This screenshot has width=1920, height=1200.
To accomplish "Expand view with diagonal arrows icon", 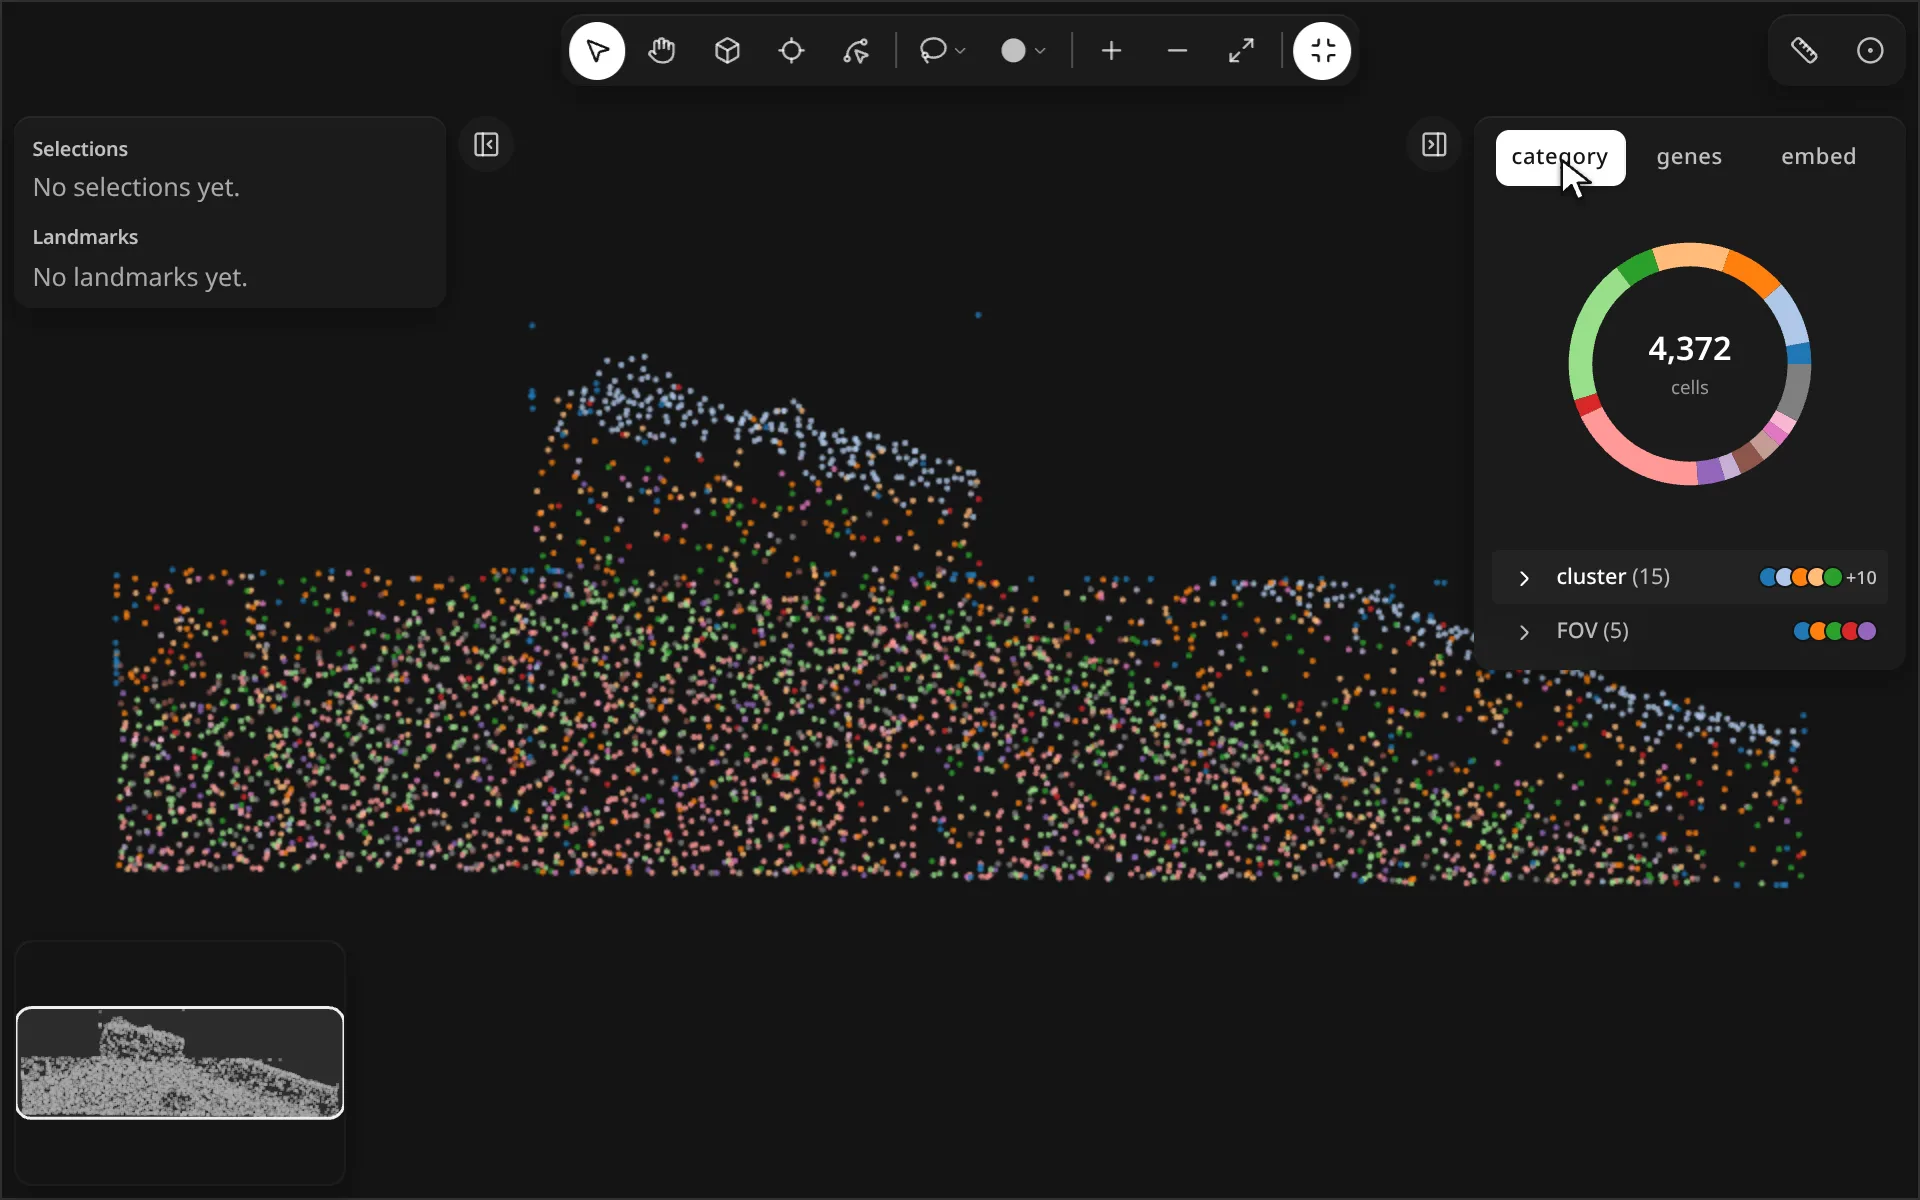I will tap(1241, 51).
